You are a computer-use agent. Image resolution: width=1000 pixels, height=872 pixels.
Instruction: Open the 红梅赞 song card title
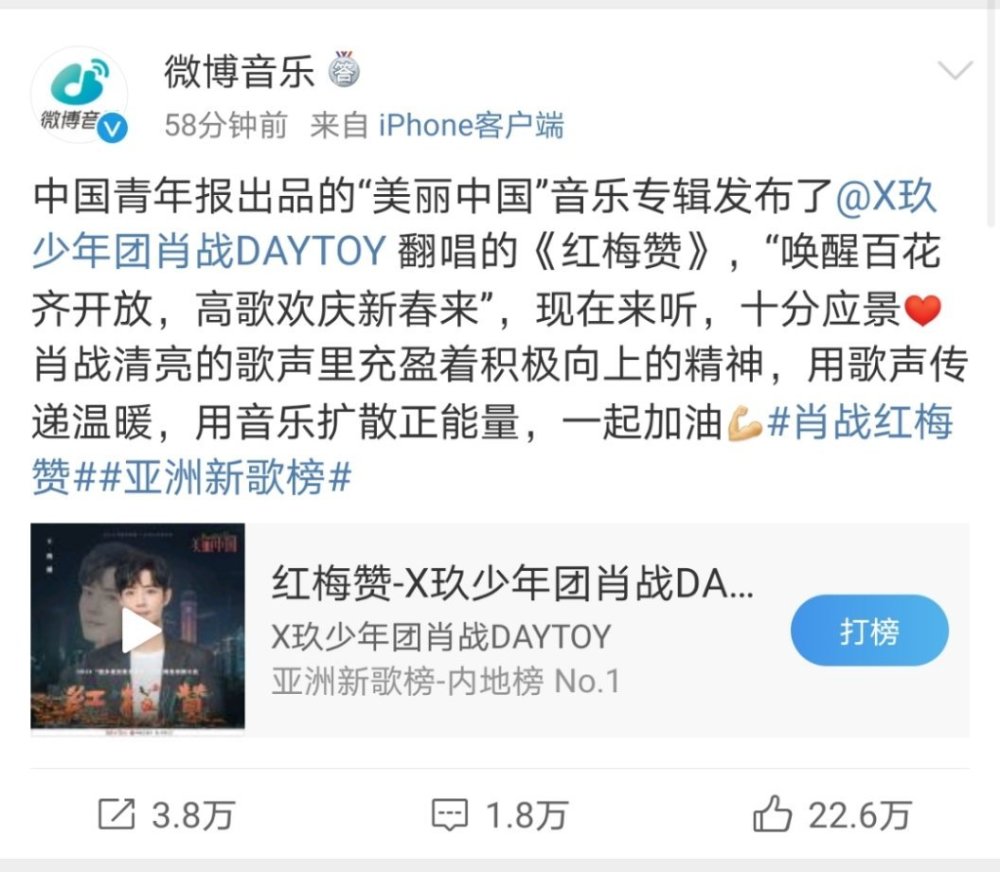pyautogui.click(x=512, y=583)
